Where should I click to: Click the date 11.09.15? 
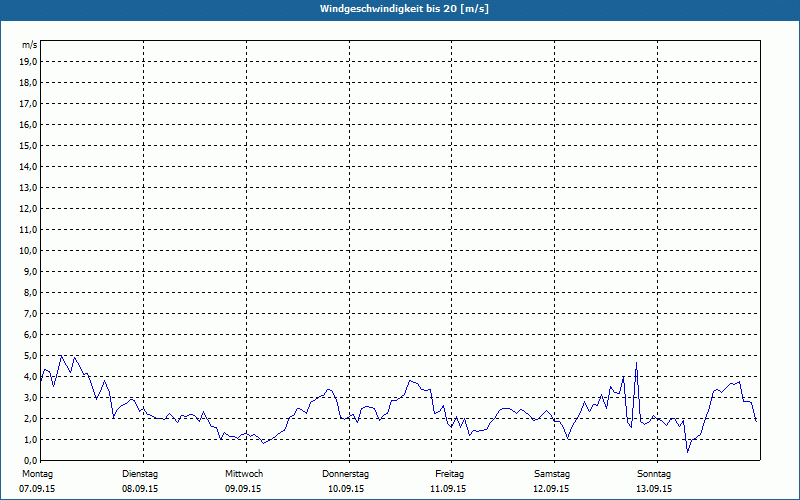pos(448,489)
